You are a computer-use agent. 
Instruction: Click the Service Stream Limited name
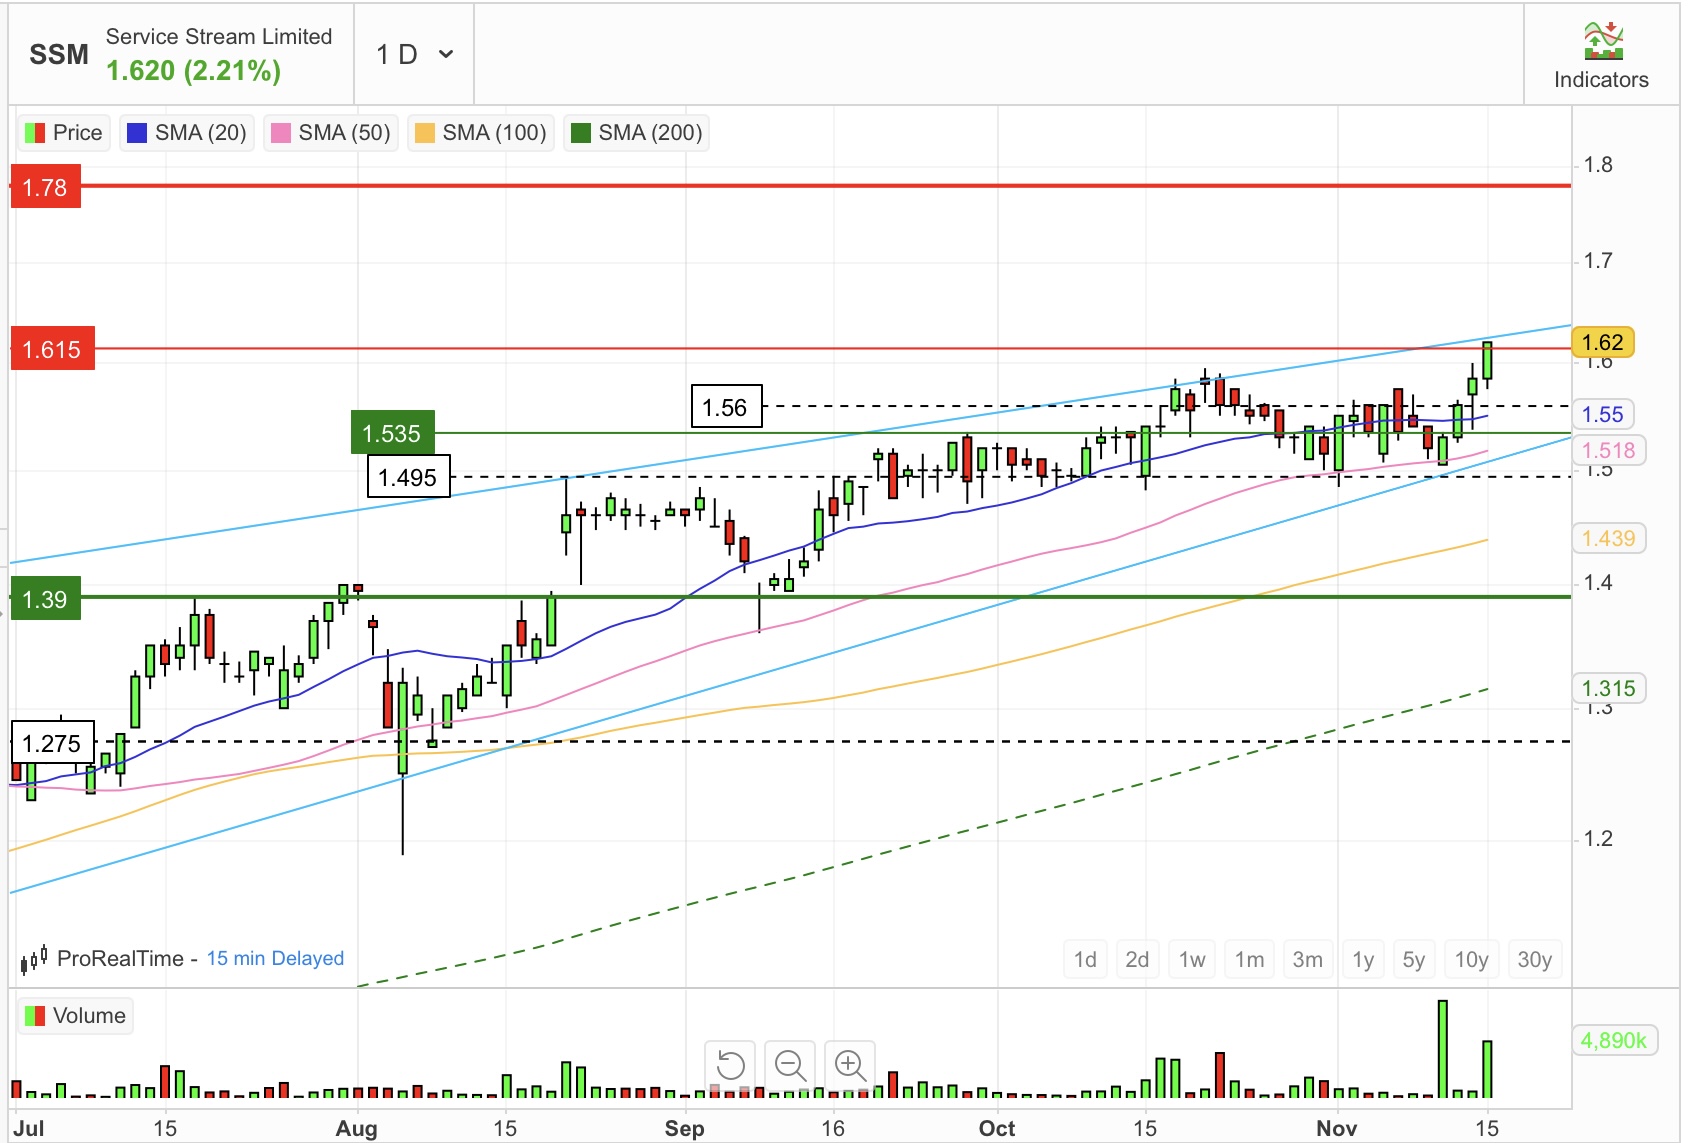tap(219, 37)
